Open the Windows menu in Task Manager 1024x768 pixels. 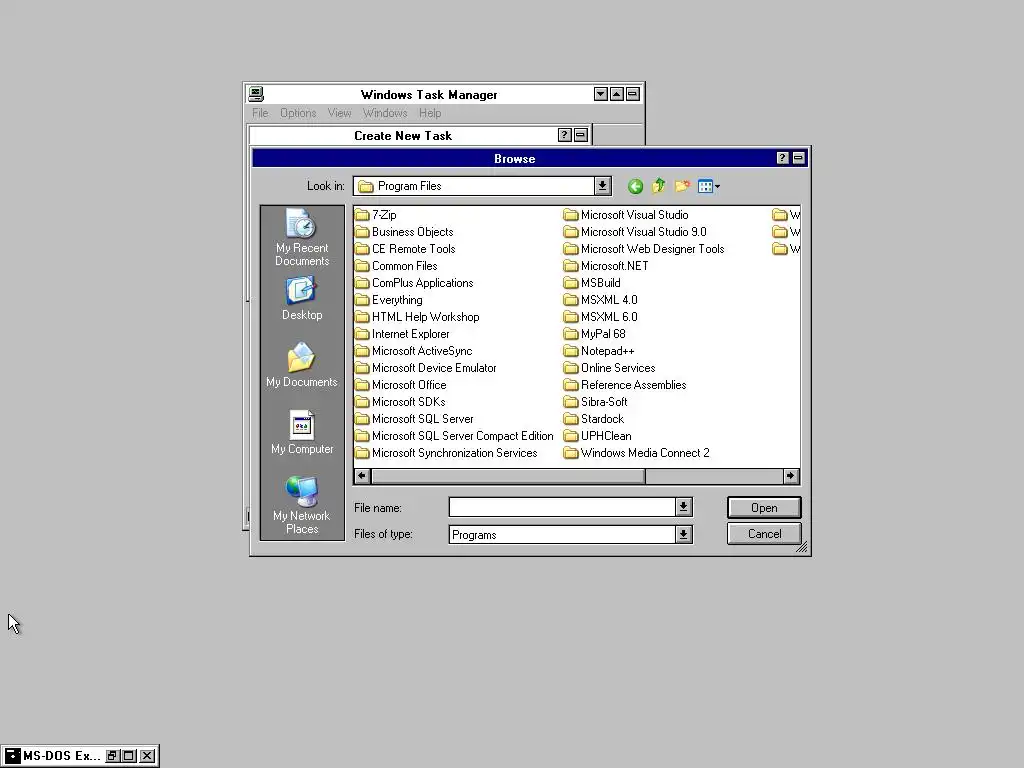[385, 113]
